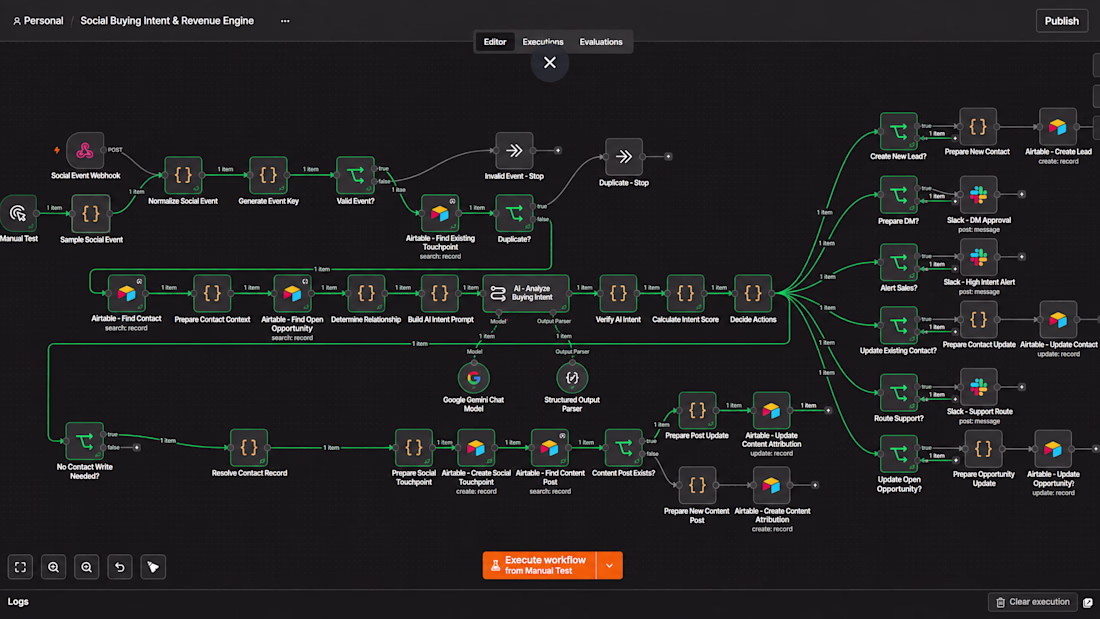The image size is (1100, 619).
Task: Open Airtable - Find Existing Touchpoint node
Action: tap(440, 213)
